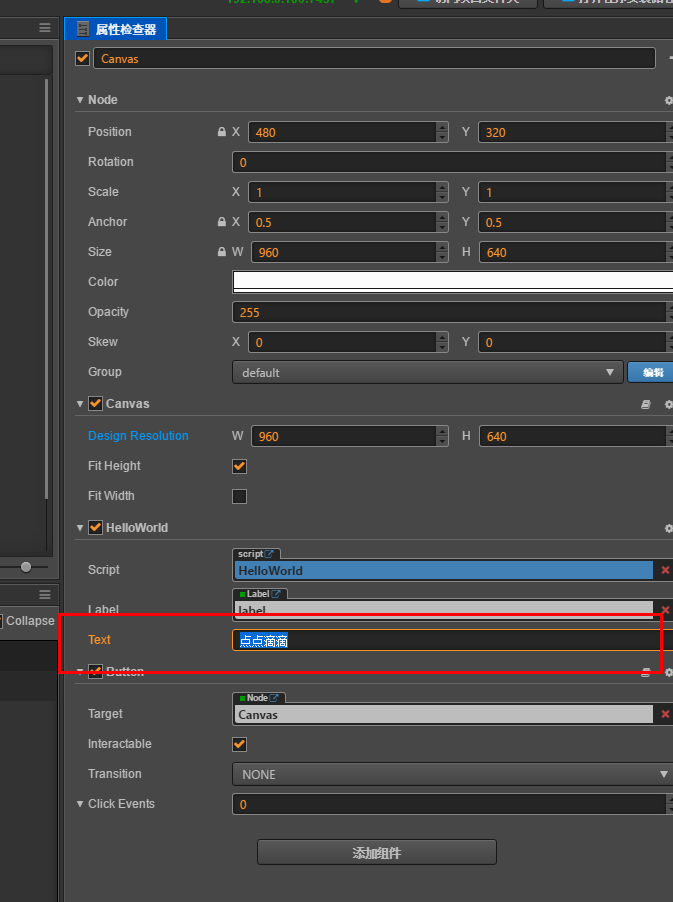Click the blue 编辑 button beside Group
Image resolution: width=673 pixels, height=902 pixels.
click(651, 372)
